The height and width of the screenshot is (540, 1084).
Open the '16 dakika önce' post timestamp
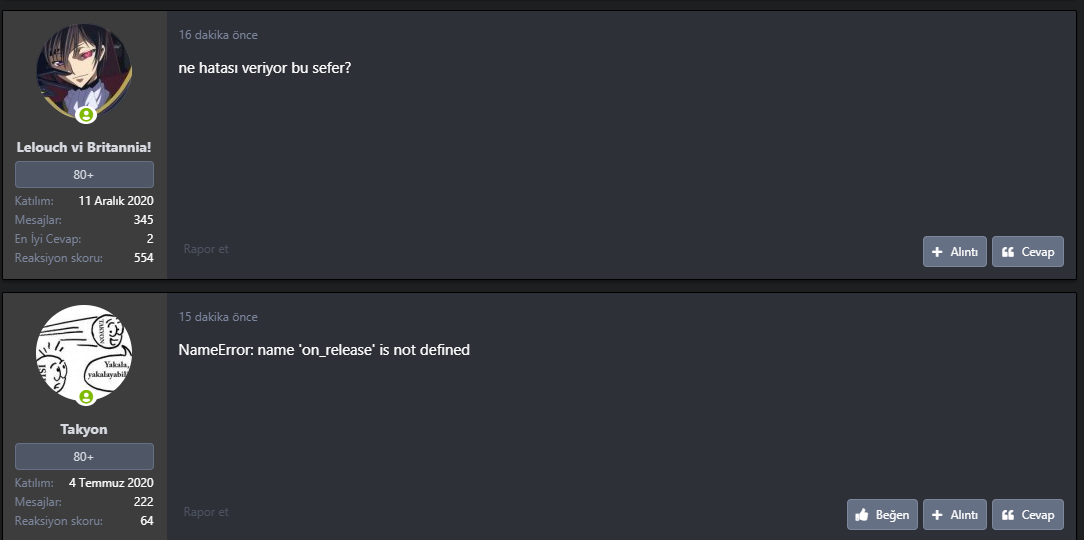point(218,35)
